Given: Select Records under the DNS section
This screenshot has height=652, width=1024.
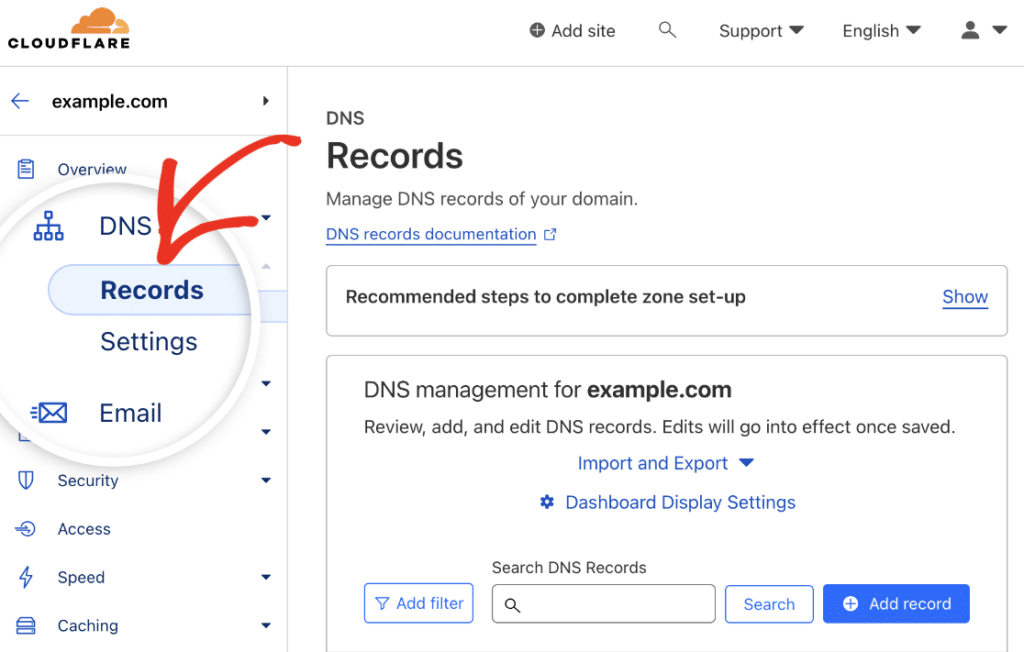Looking at the screenshot, I should [x=150, y=290].
